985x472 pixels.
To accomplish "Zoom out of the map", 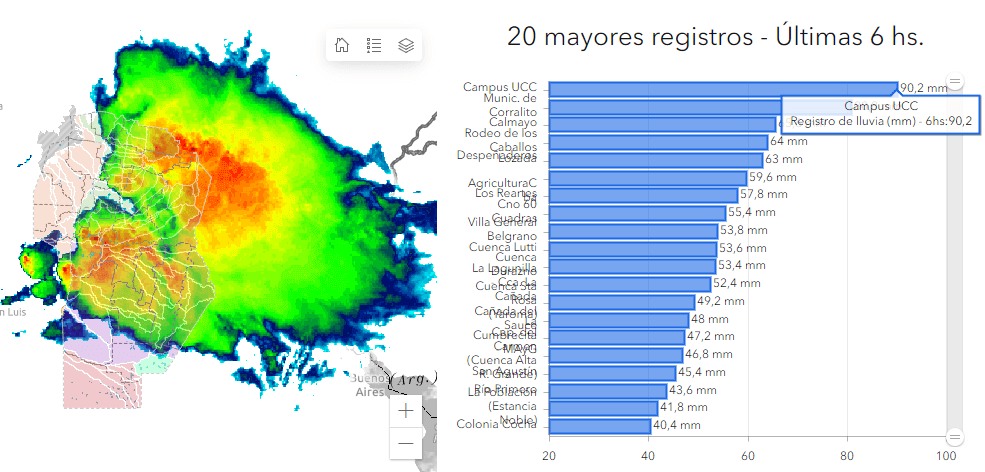I will pos(406,443).
